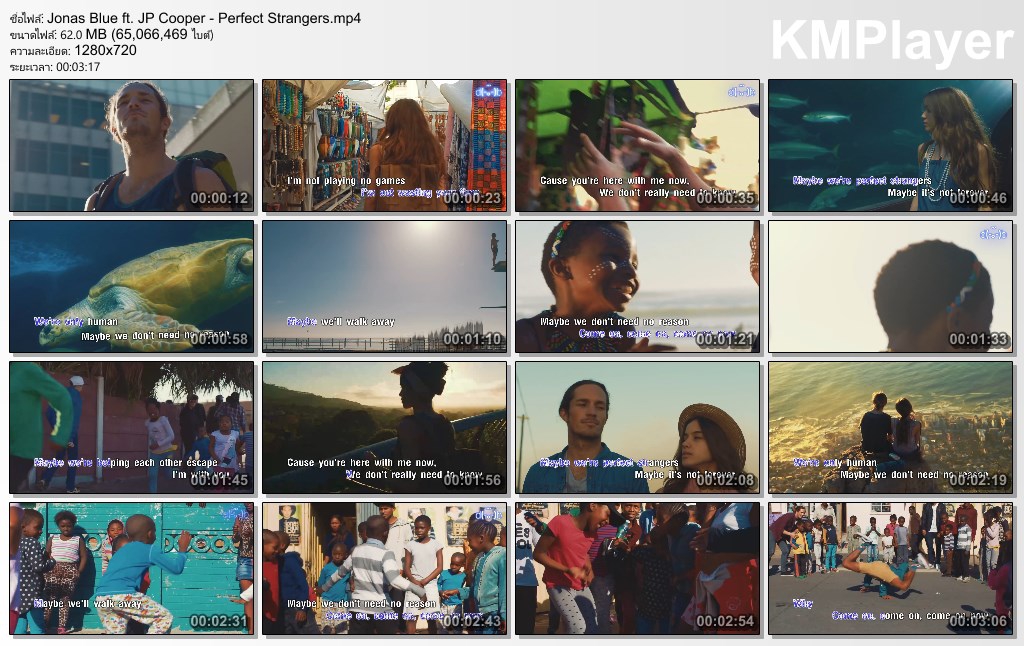Click the breakdancer thumbnail at 00:03:06

[x=891, y=568]
